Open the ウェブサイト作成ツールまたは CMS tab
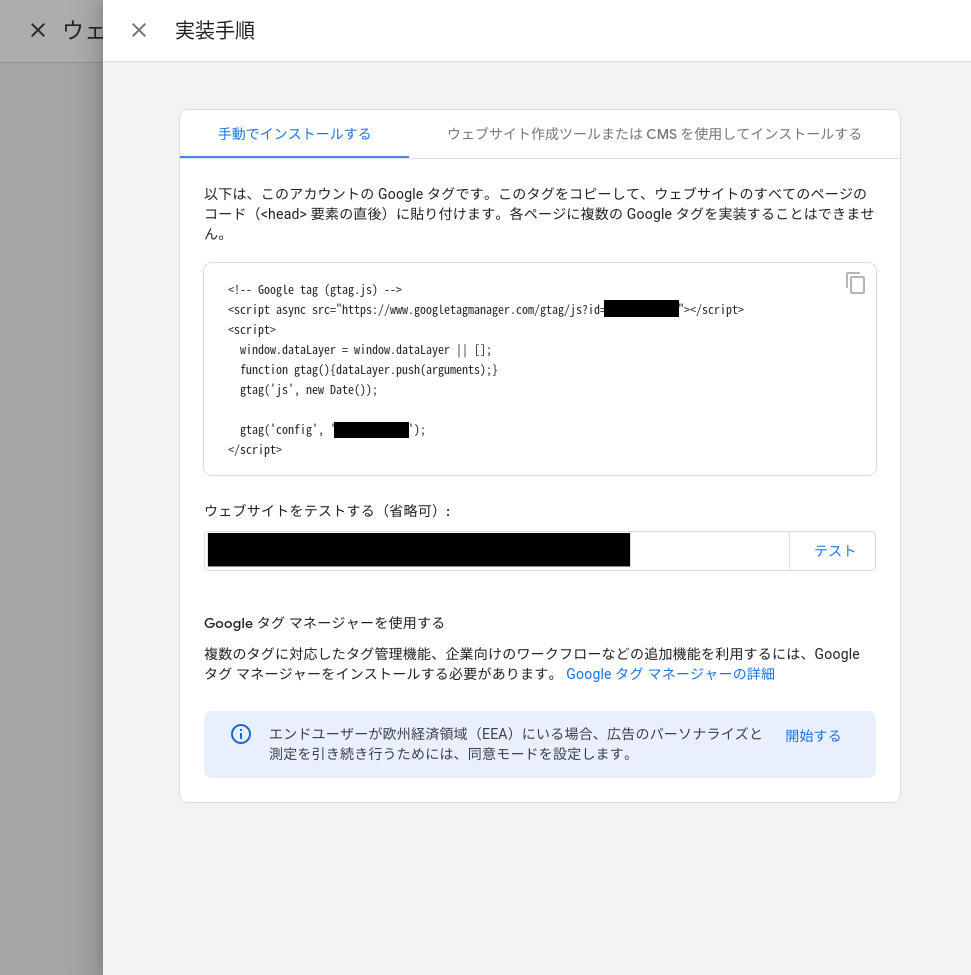 654,134
